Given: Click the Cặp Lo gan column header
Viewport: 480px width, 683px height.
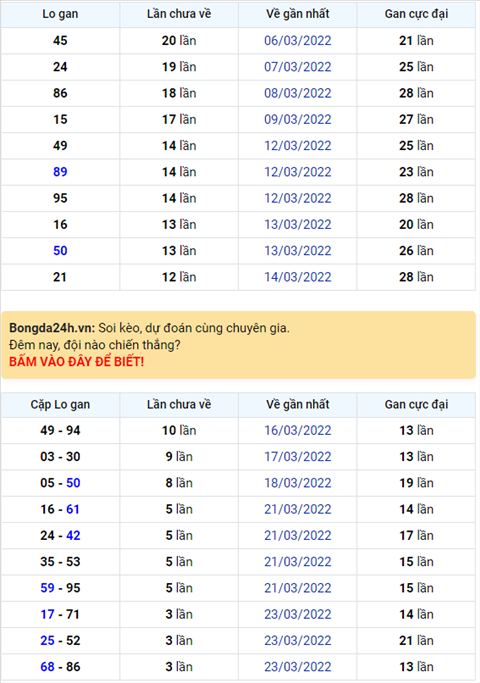Looking at the screenshot, I should [x=60, y=405].
